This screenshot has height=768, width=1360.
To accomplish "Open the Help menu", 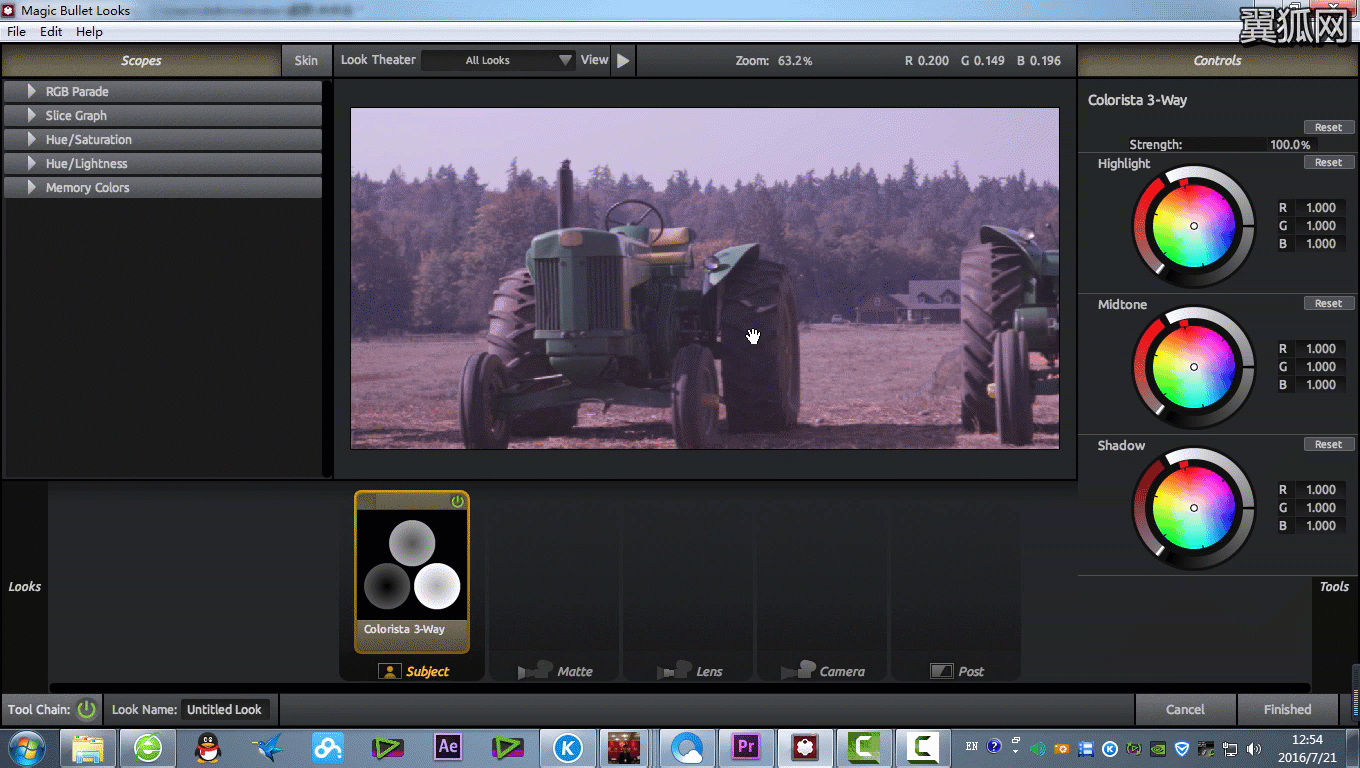I will (x=89, y=31).
